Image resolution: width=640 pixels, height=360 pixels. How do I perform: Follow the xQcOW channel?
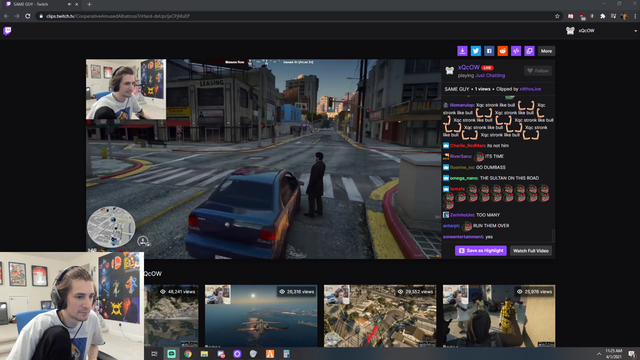click(x=538, y=71)
